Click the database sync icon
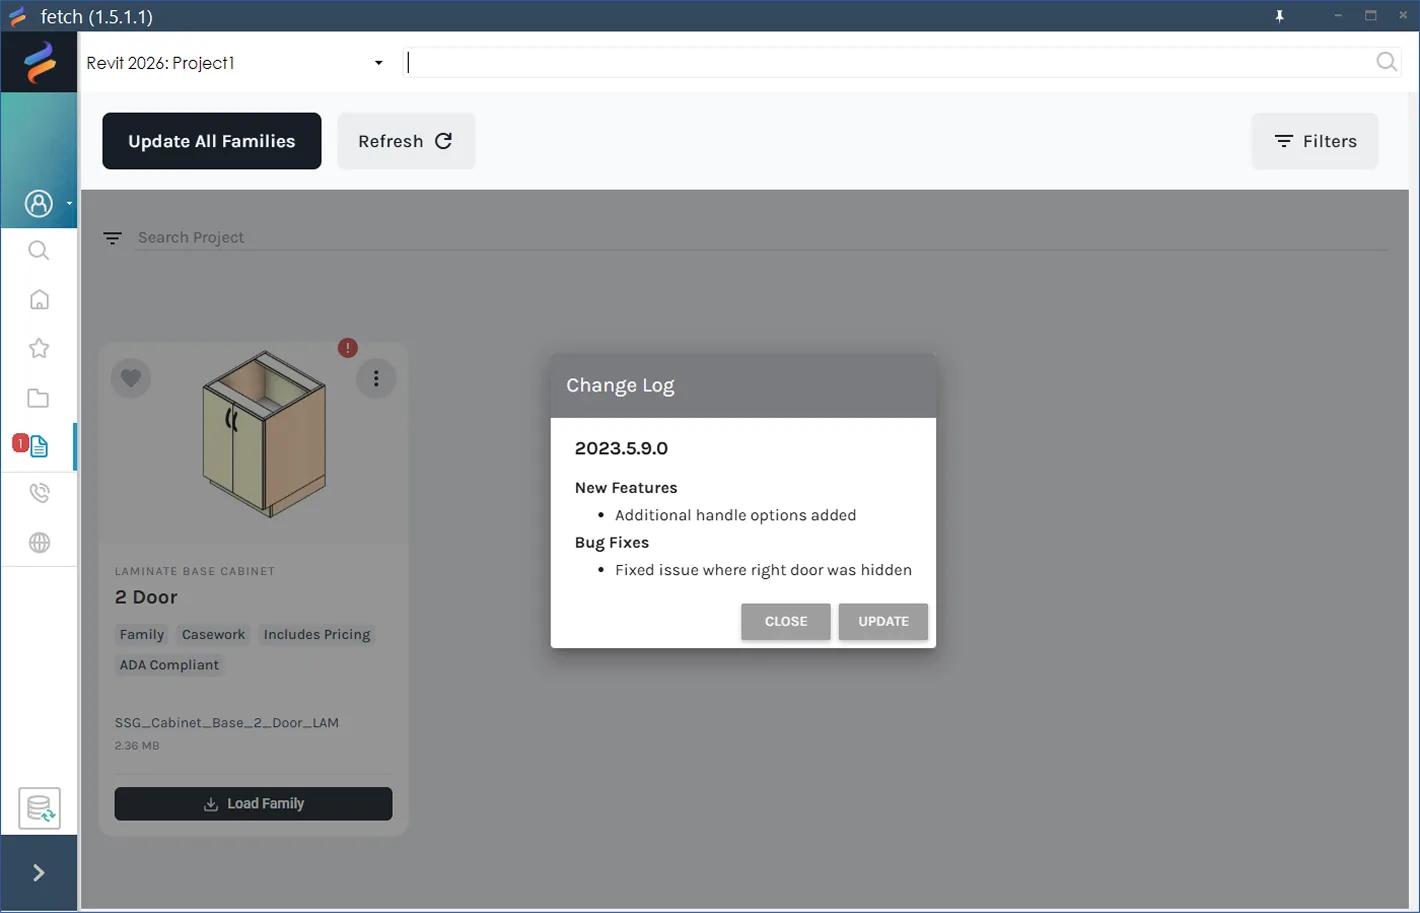 (x=39, y=808)
